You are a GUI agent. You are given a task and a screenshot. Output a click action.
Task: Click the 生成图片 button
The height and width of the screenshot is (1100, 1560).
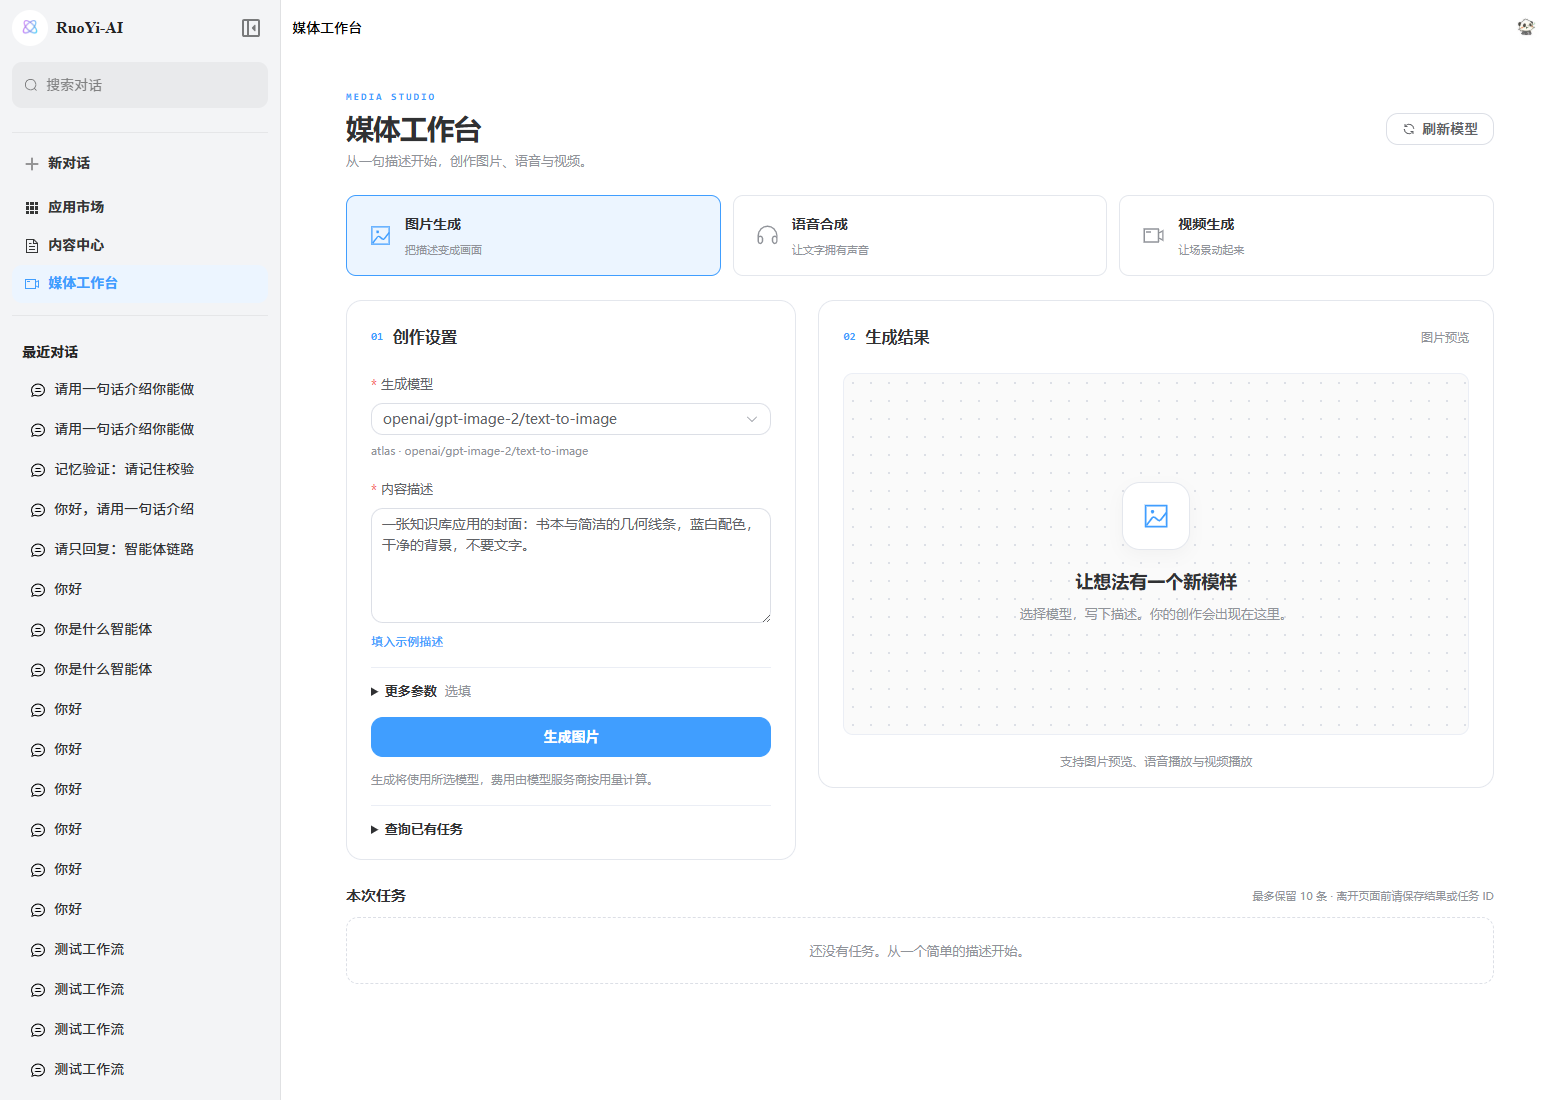571,737
